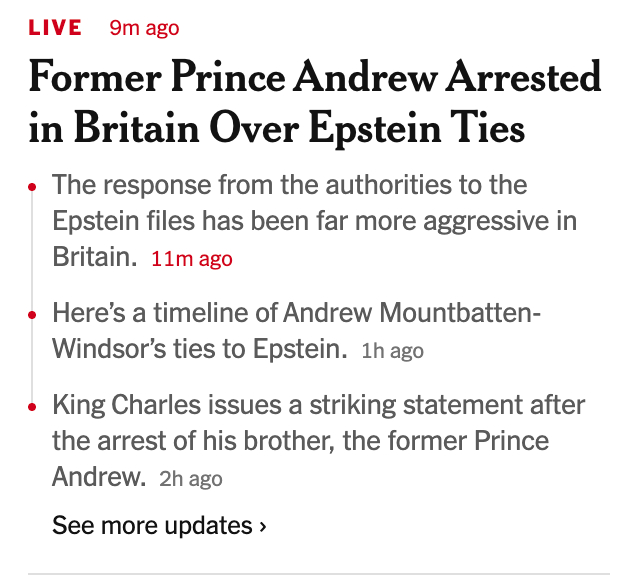
Task: Click the vertical timeline line between the first two bullets
Action: click(33, 250)
